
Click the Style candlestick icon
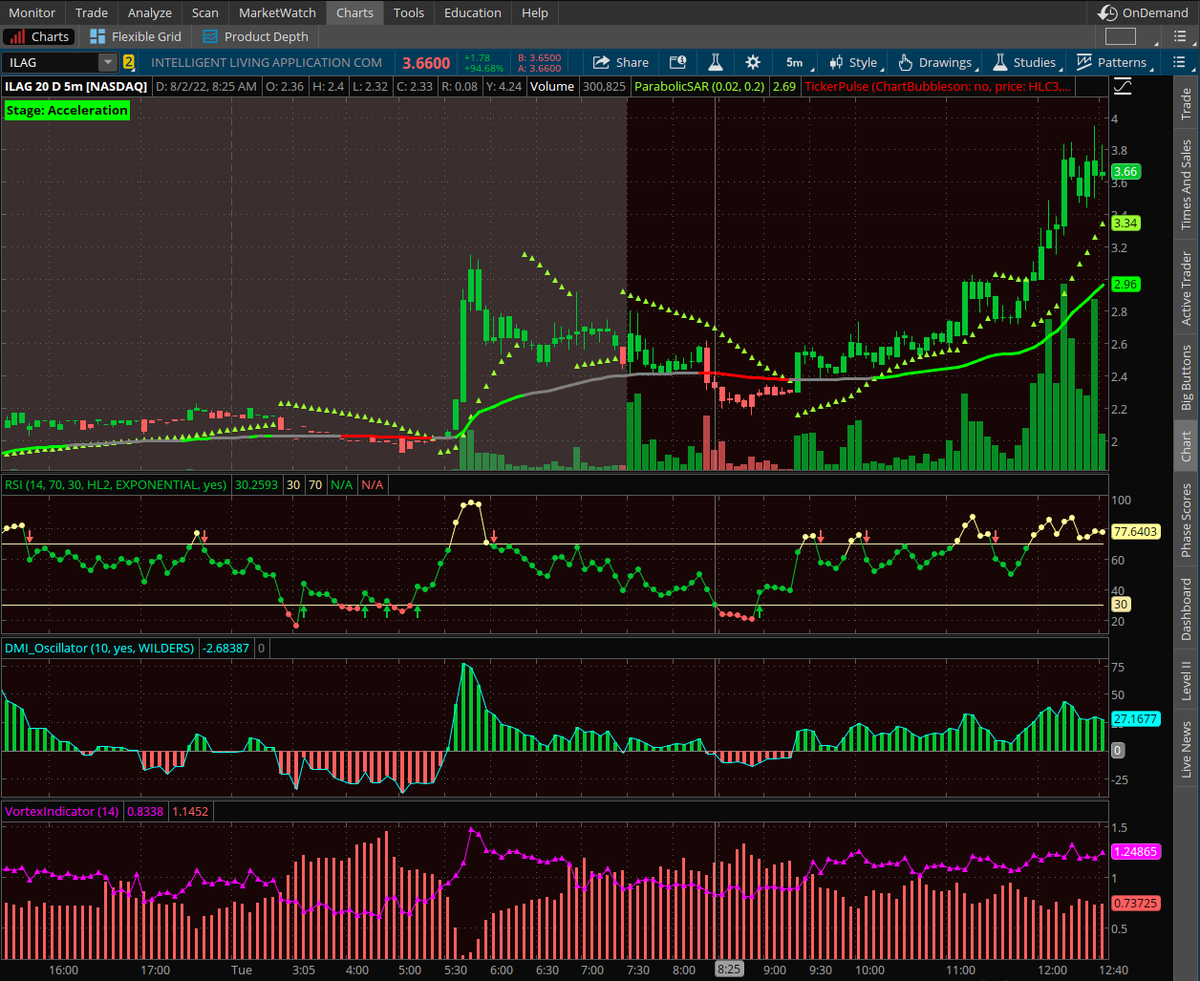pos(836,62)
